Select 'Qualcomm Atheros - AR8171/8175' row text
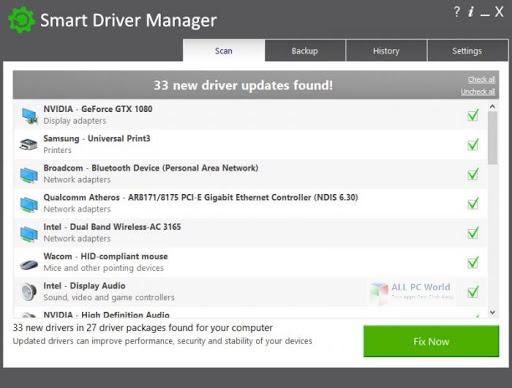This screenshot has width=512, height=388. 201,197
